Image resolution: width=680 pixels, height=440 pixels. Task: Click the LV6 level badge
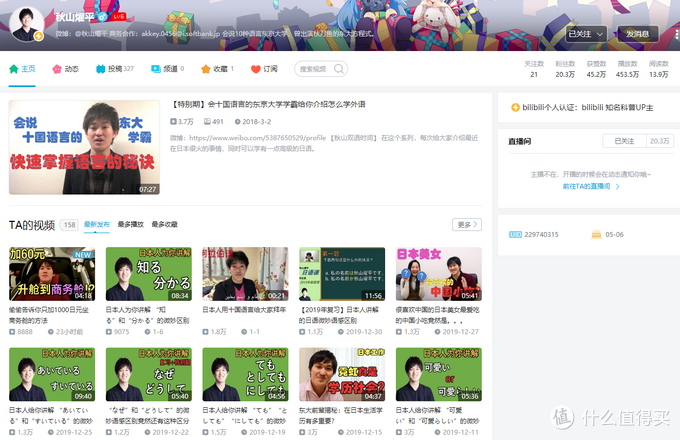click(x=119, y=16)
